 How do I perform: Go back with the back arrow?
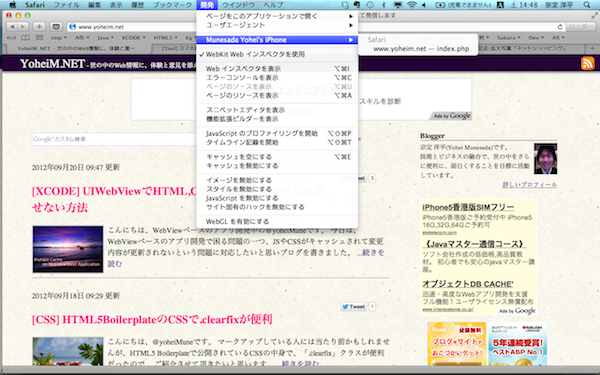point(13,26)
